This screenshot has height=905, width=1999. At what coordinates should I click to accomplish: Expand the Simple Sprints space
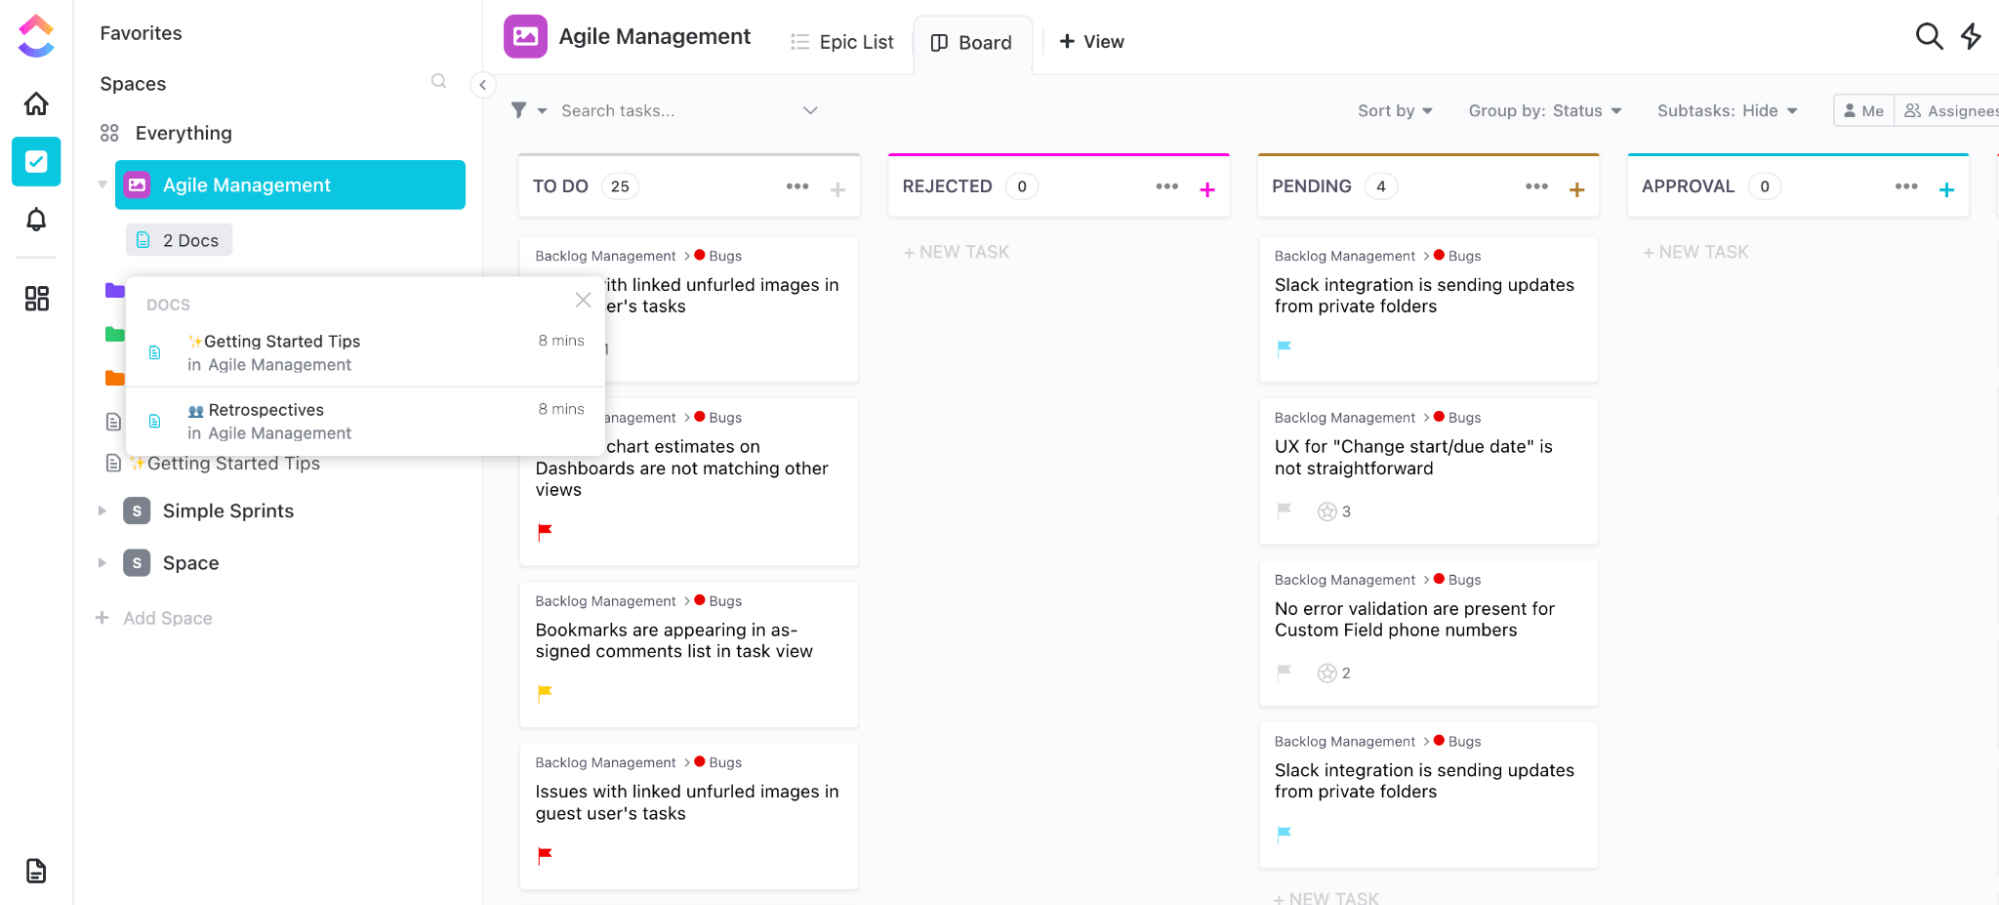(x=102, y=511)
